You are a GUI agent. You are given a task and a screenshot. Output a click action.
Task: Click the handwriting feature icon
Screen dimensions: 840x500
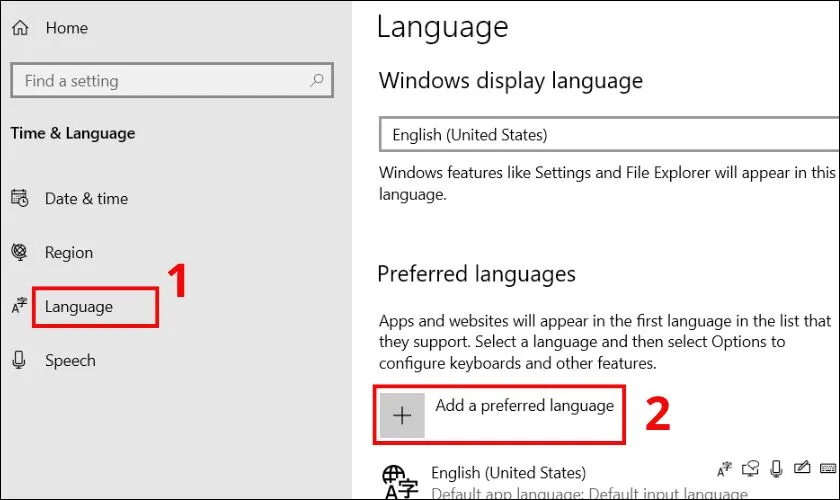[801, 468]
